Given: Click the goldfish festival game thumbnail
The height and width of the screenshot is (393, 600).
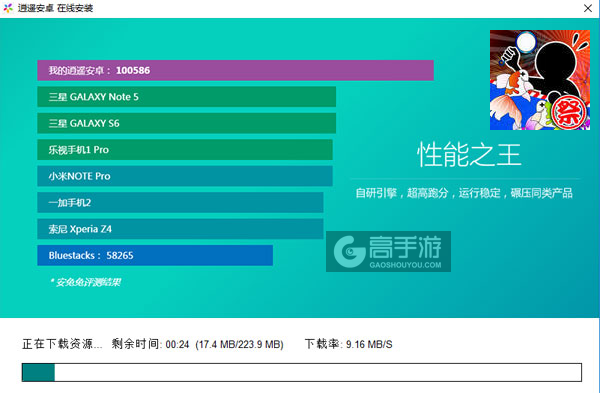Looking at the screenshot, I should point(540,80).
